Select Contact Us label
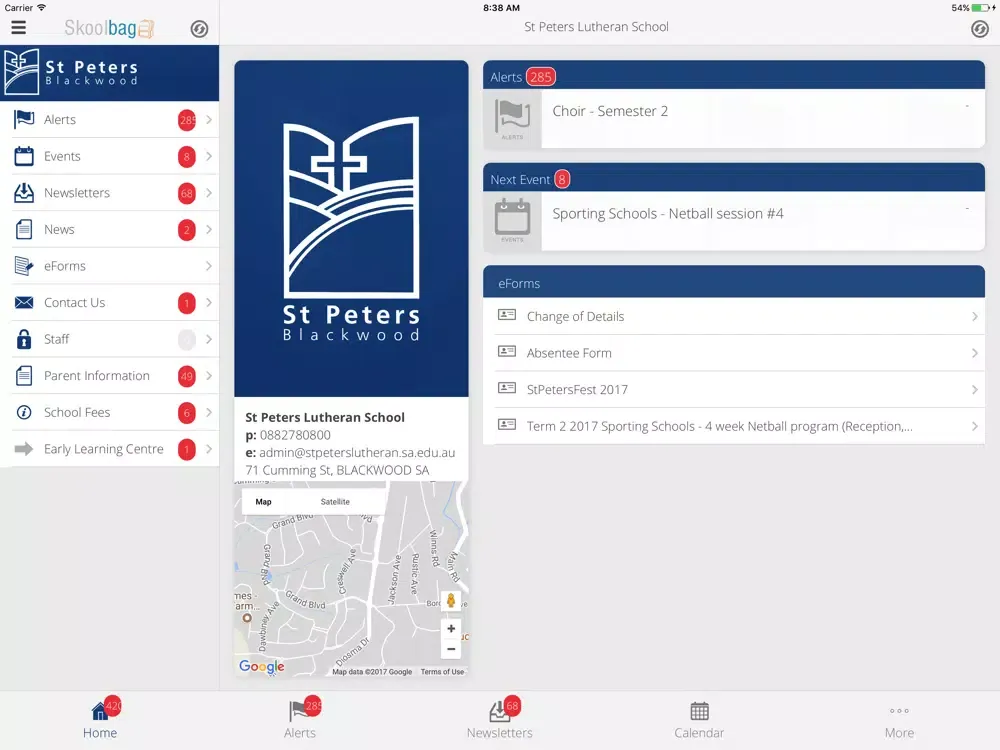This screenshot has height=750, width=1000. 75,302
